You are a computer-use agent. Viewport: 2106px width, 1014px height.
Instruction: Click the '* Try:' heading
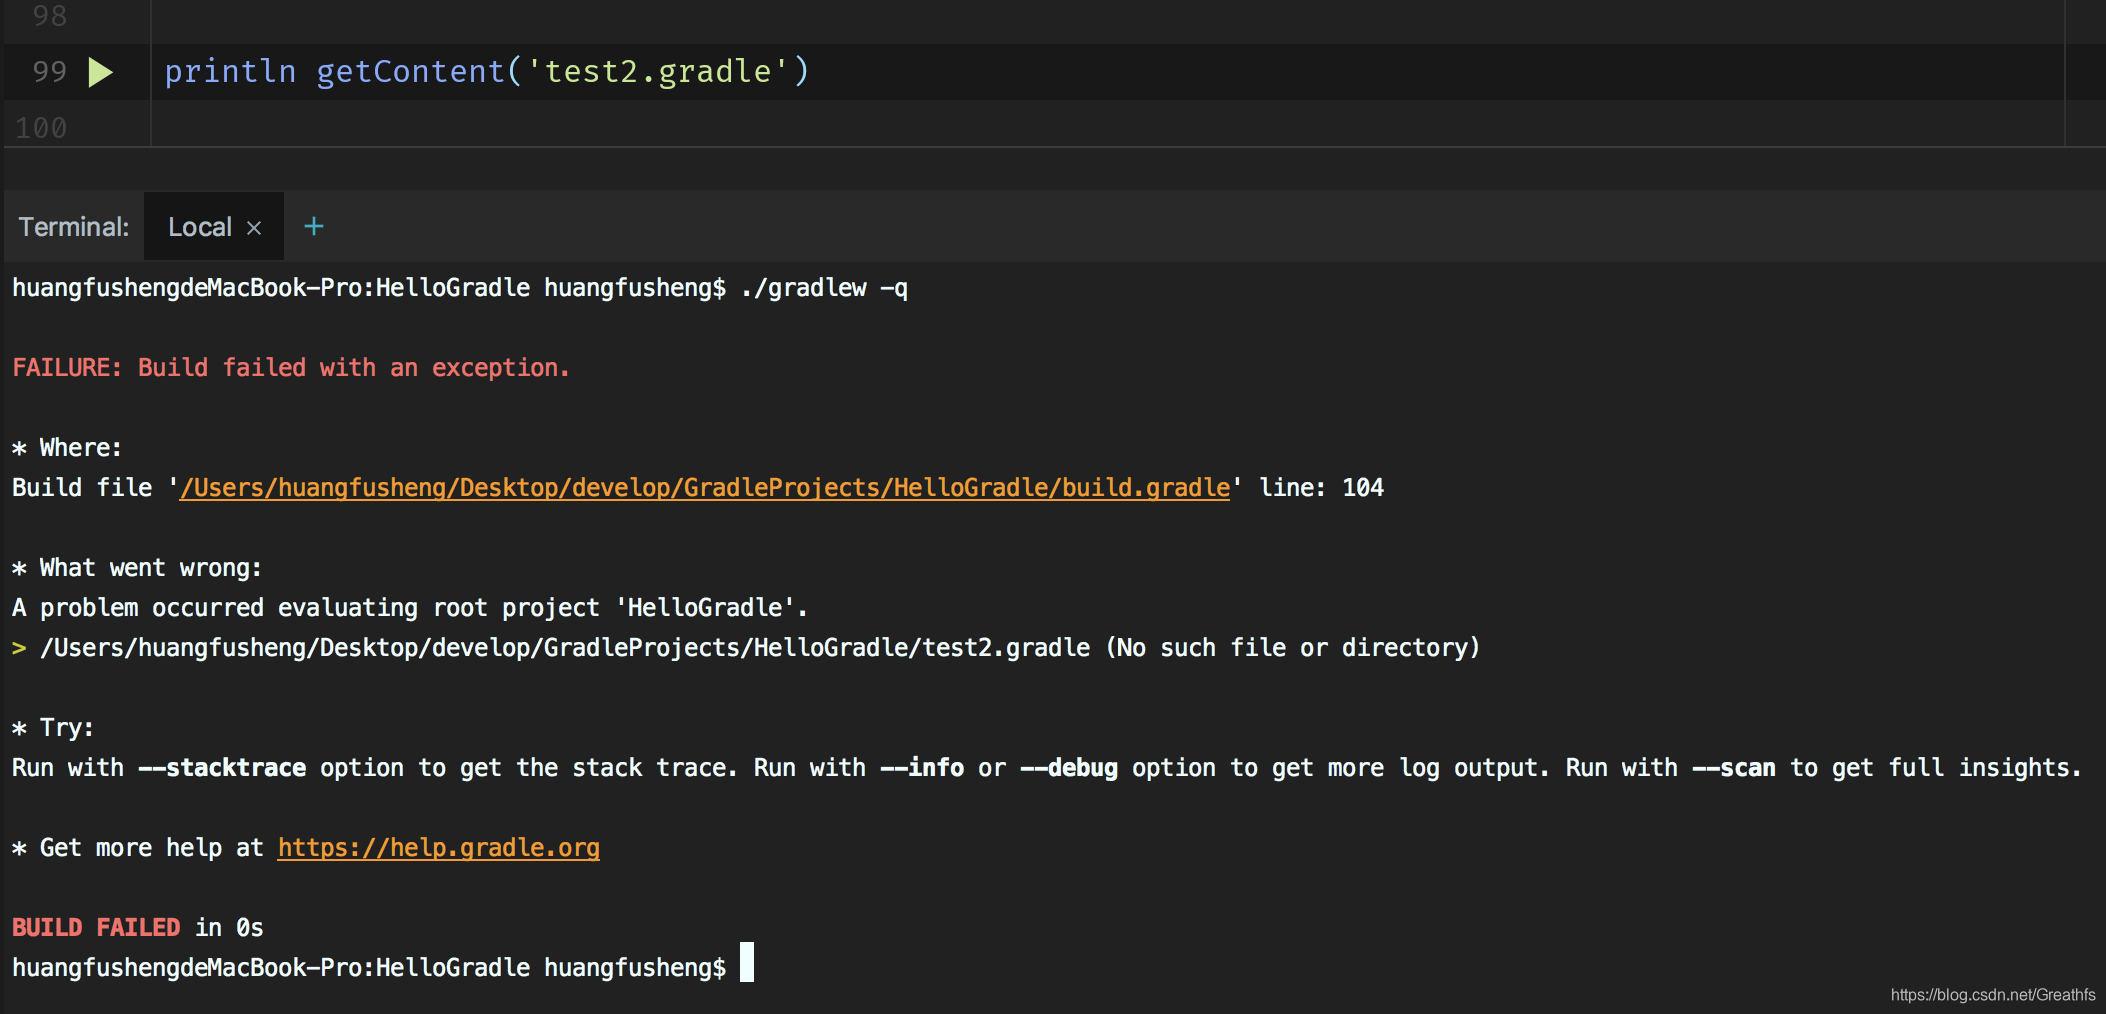(53, 728)
